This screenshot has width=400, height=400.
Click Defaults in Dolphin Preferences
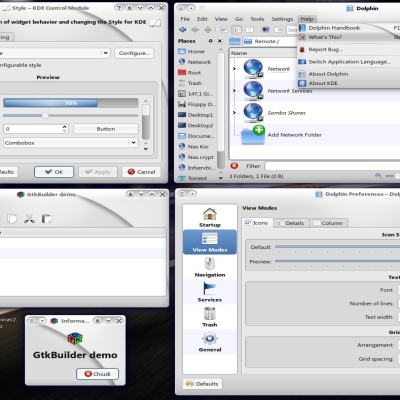click(202, 384)
